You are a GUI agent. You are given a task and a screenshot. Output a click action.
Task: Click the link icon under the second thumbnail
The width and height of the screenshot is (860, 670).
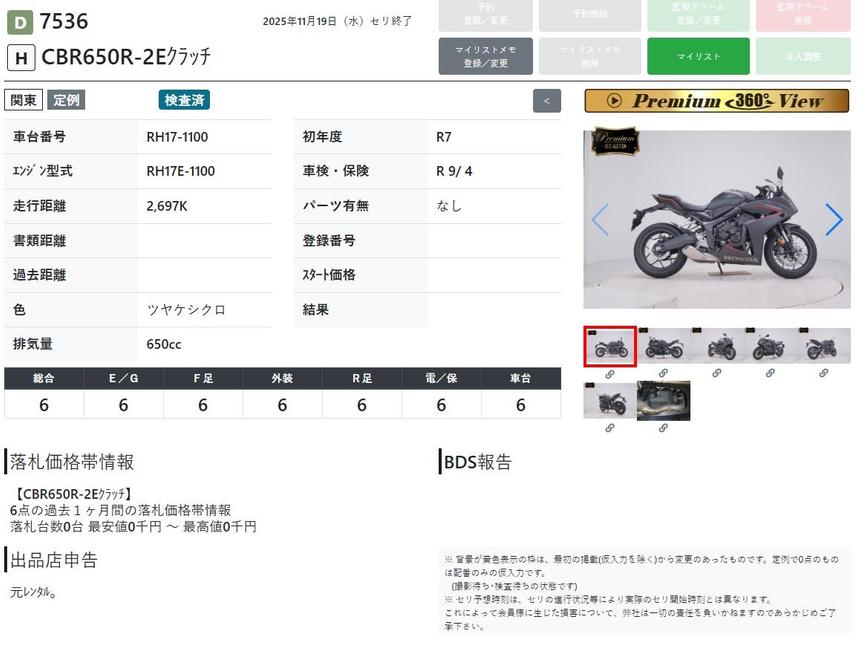pos(663,374)
